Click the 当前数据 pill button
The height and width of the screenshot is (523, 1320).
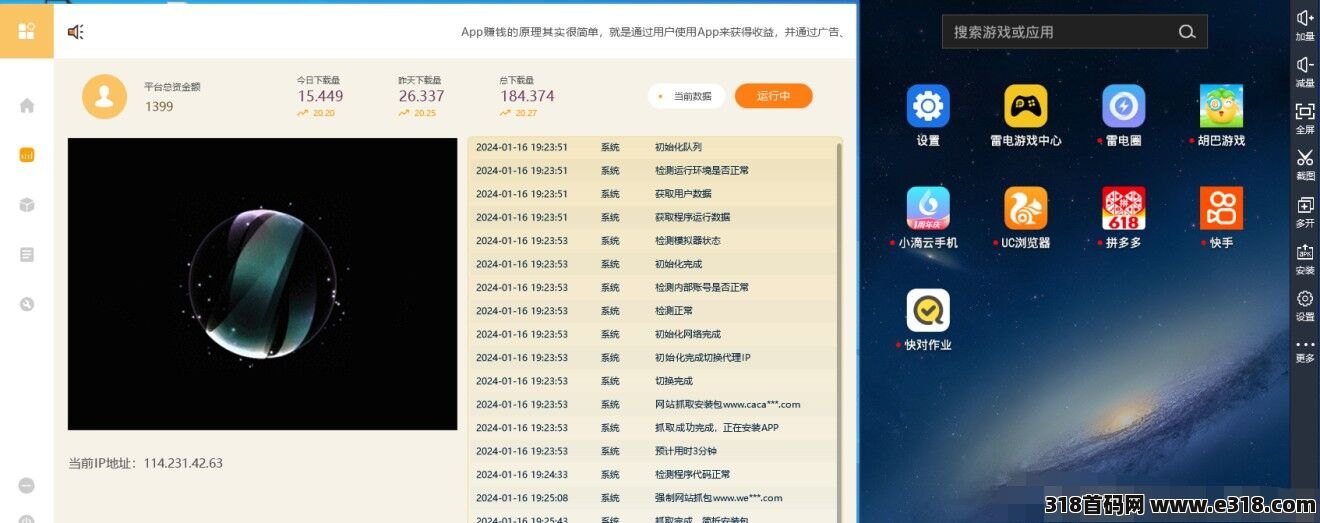click(686, 96)
